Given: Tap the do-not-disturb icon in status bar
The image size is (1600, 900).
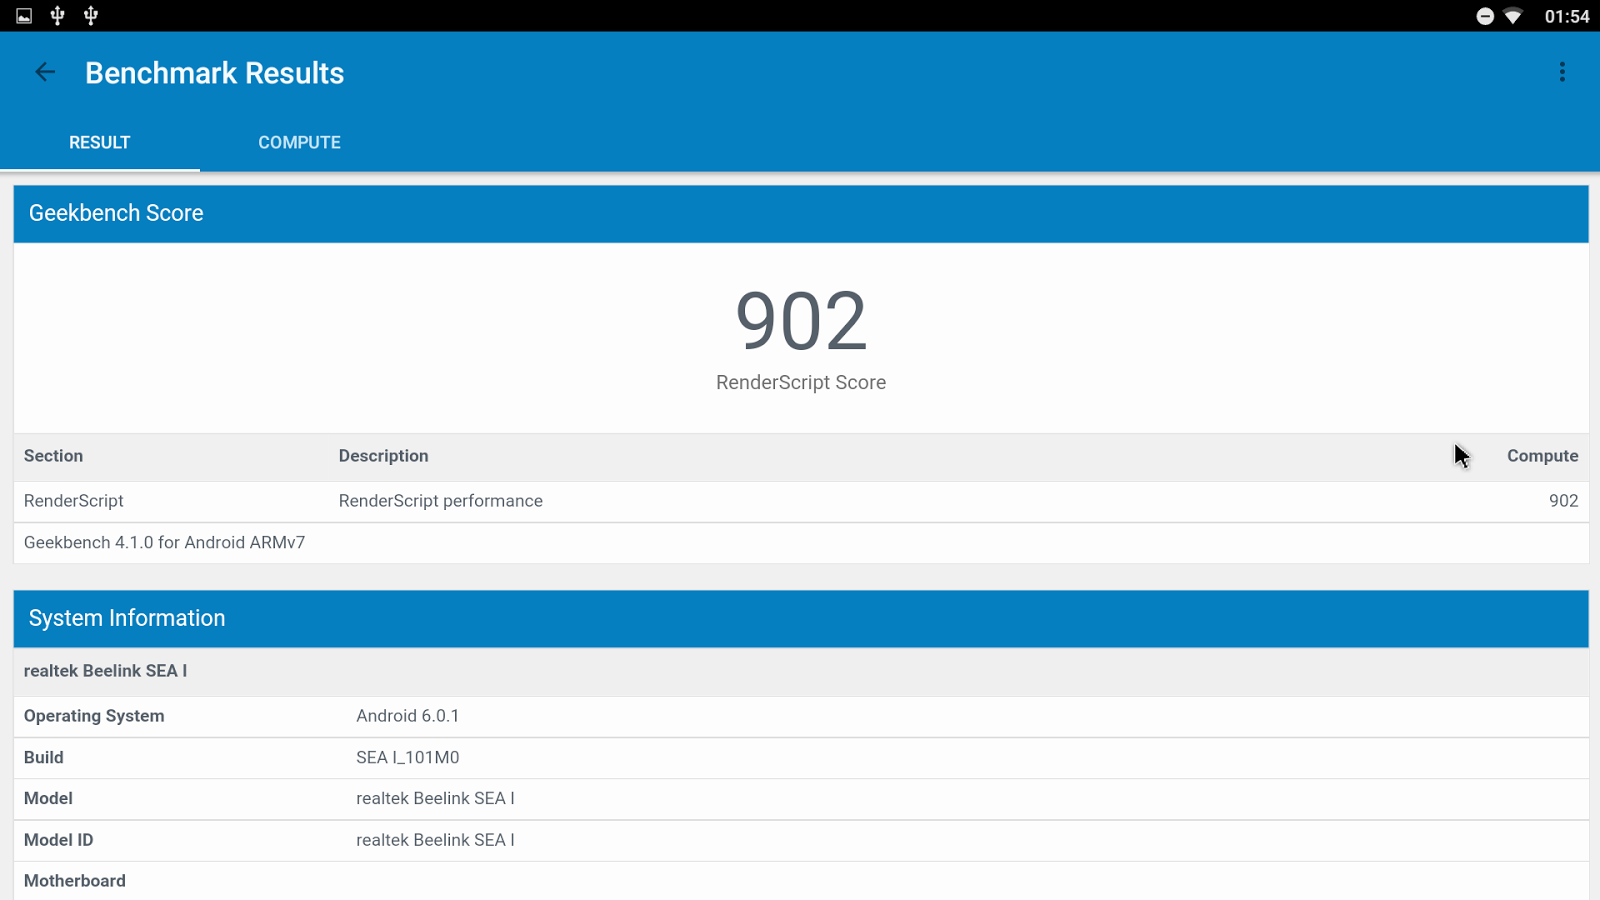Looking at the screenshot, I should pyautogui.click(x=1485, y=16).
